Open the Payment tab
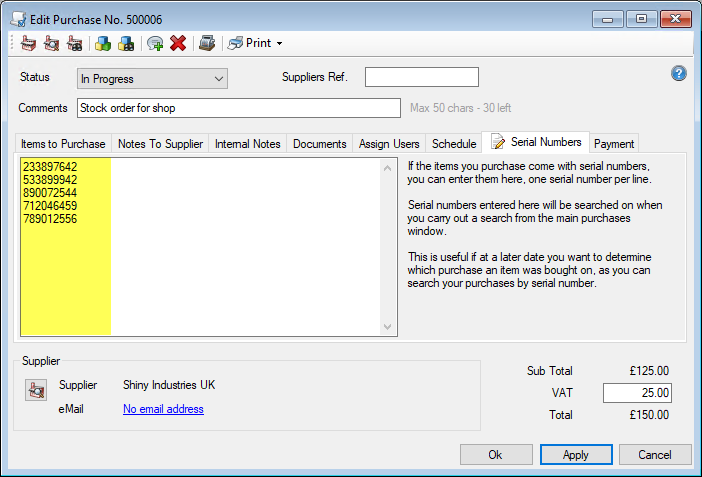Viewport: 702px width, 477px height. (614, 144)
